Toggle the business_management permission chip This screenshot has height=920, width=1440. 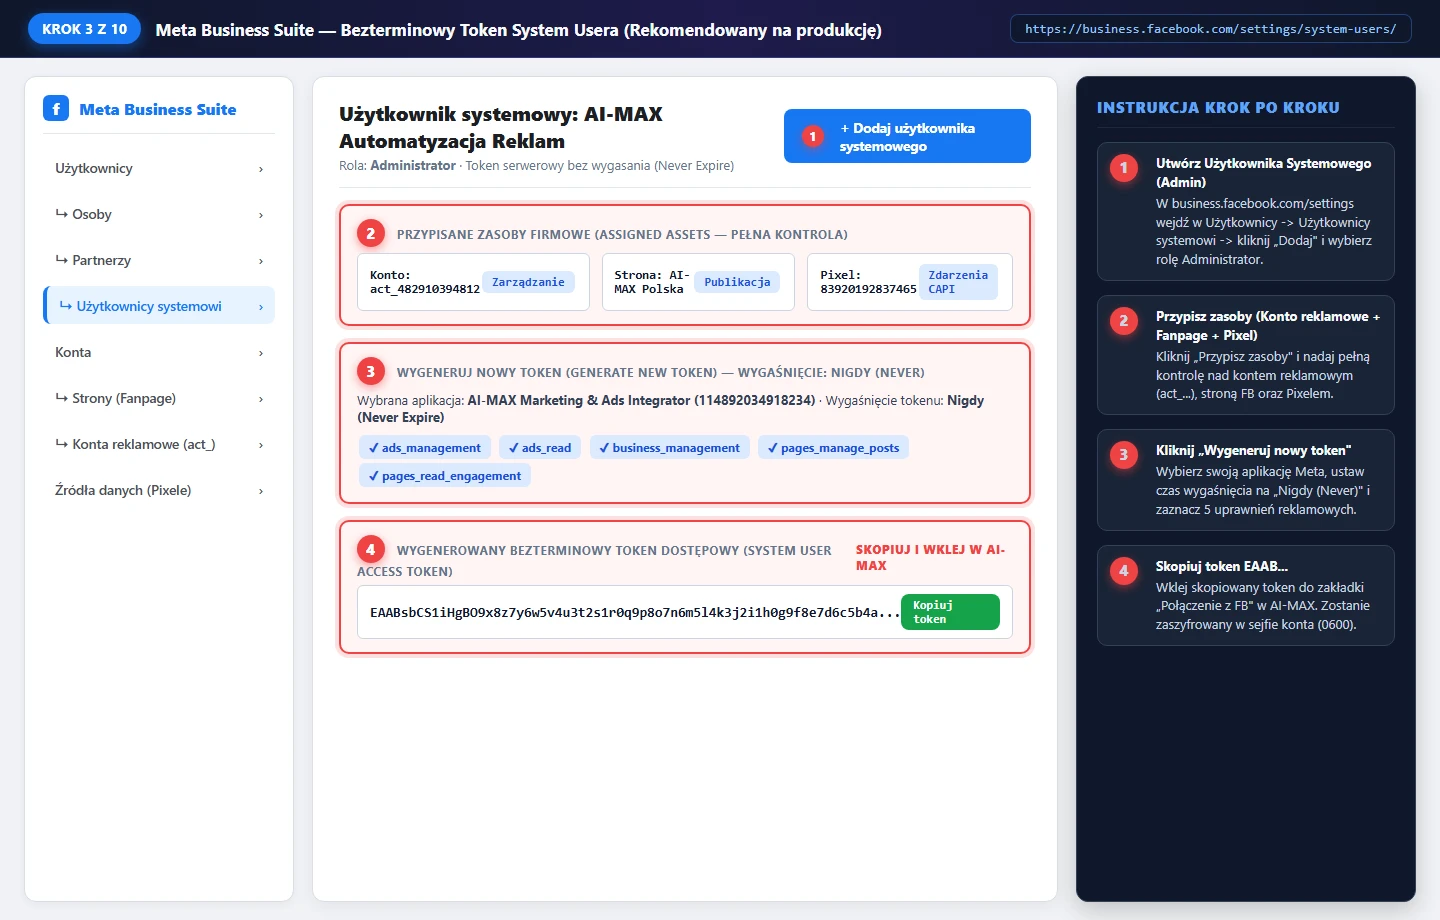point(670,448)
